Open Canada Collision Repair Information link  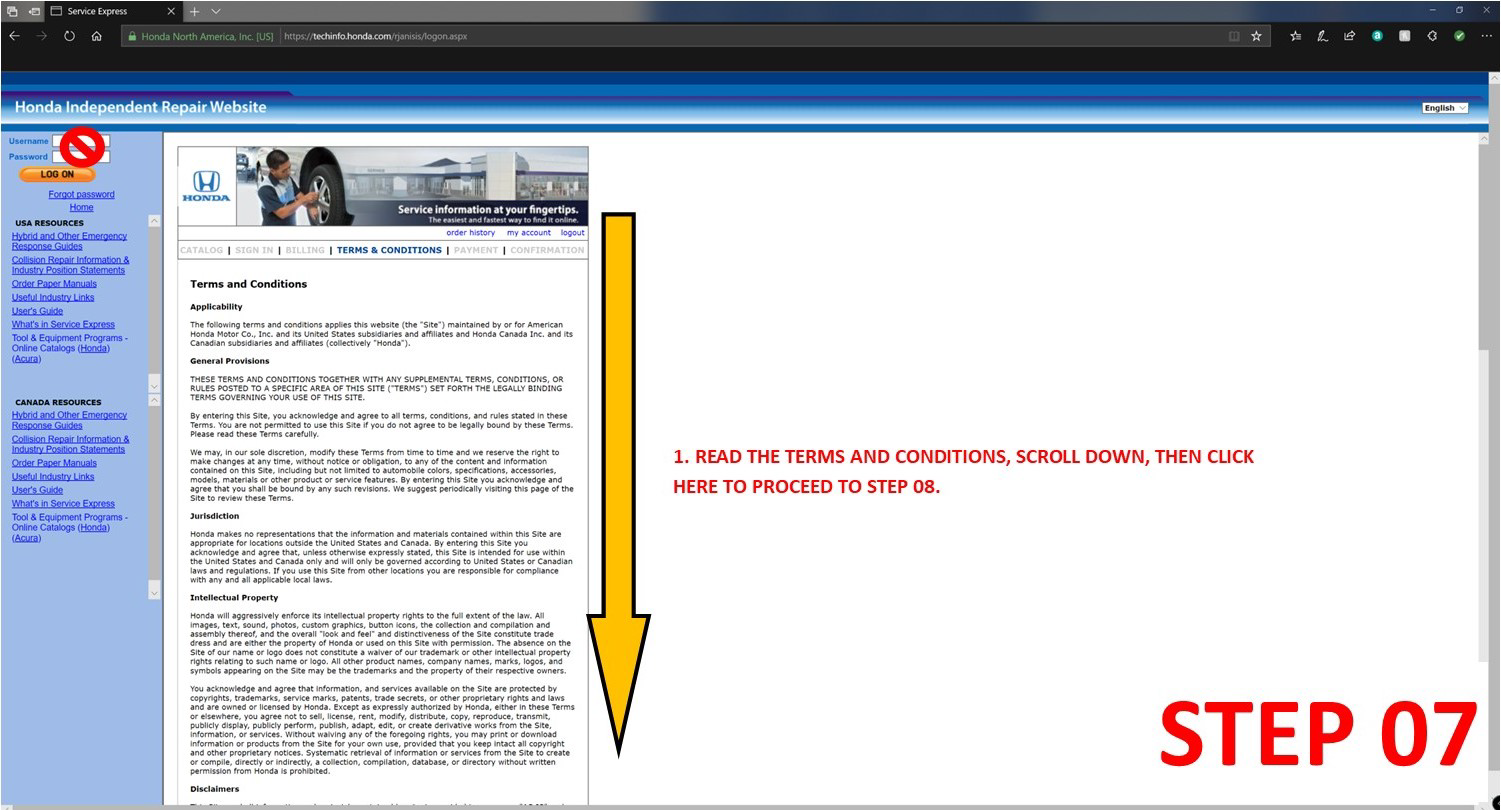(x=70, y=444)
